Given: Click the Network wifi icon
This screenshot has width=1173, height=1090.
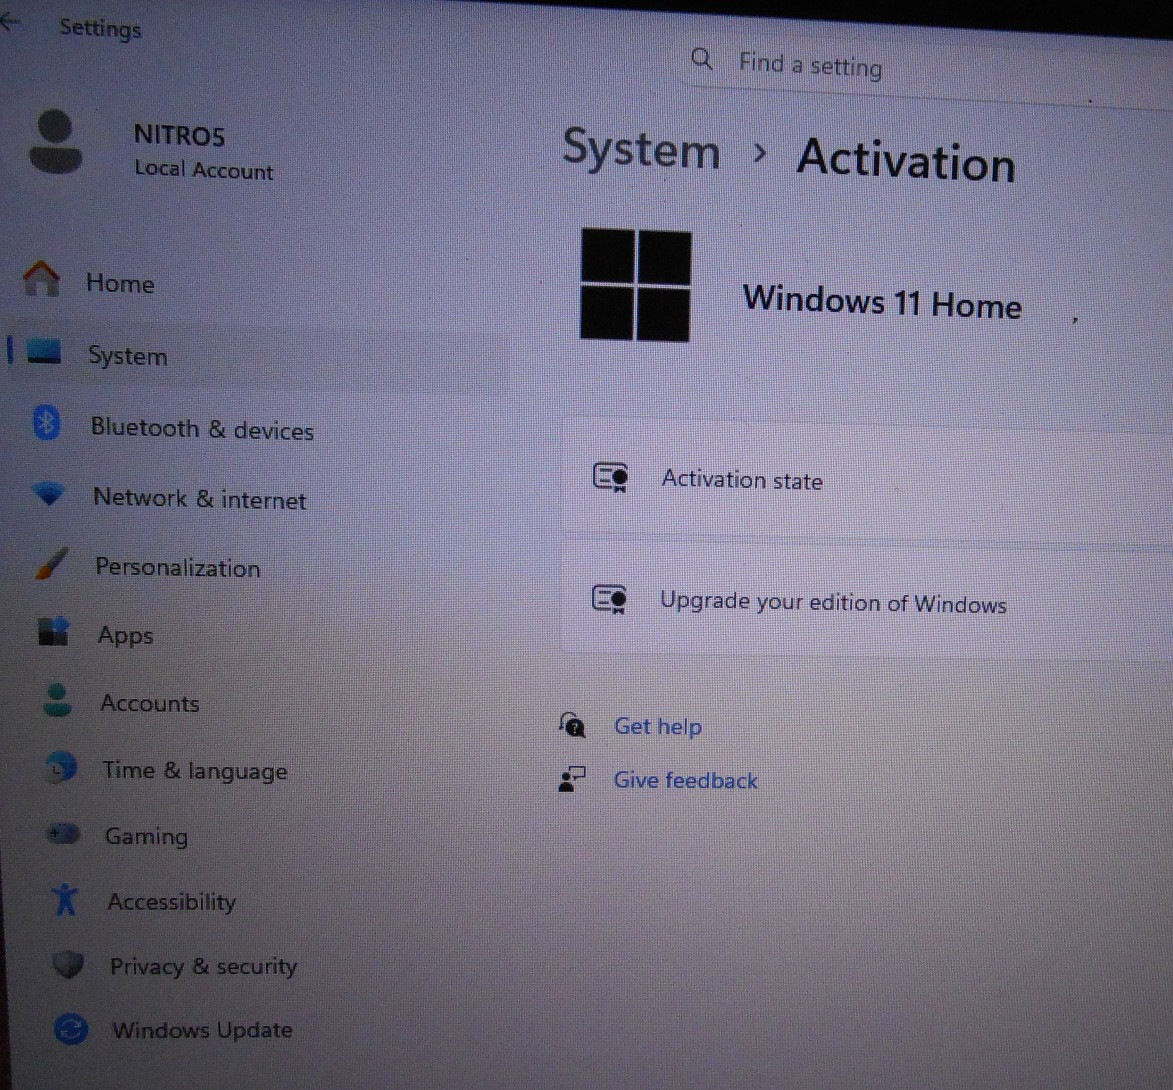Looking at the screenshot, I should tap(49, 494).
